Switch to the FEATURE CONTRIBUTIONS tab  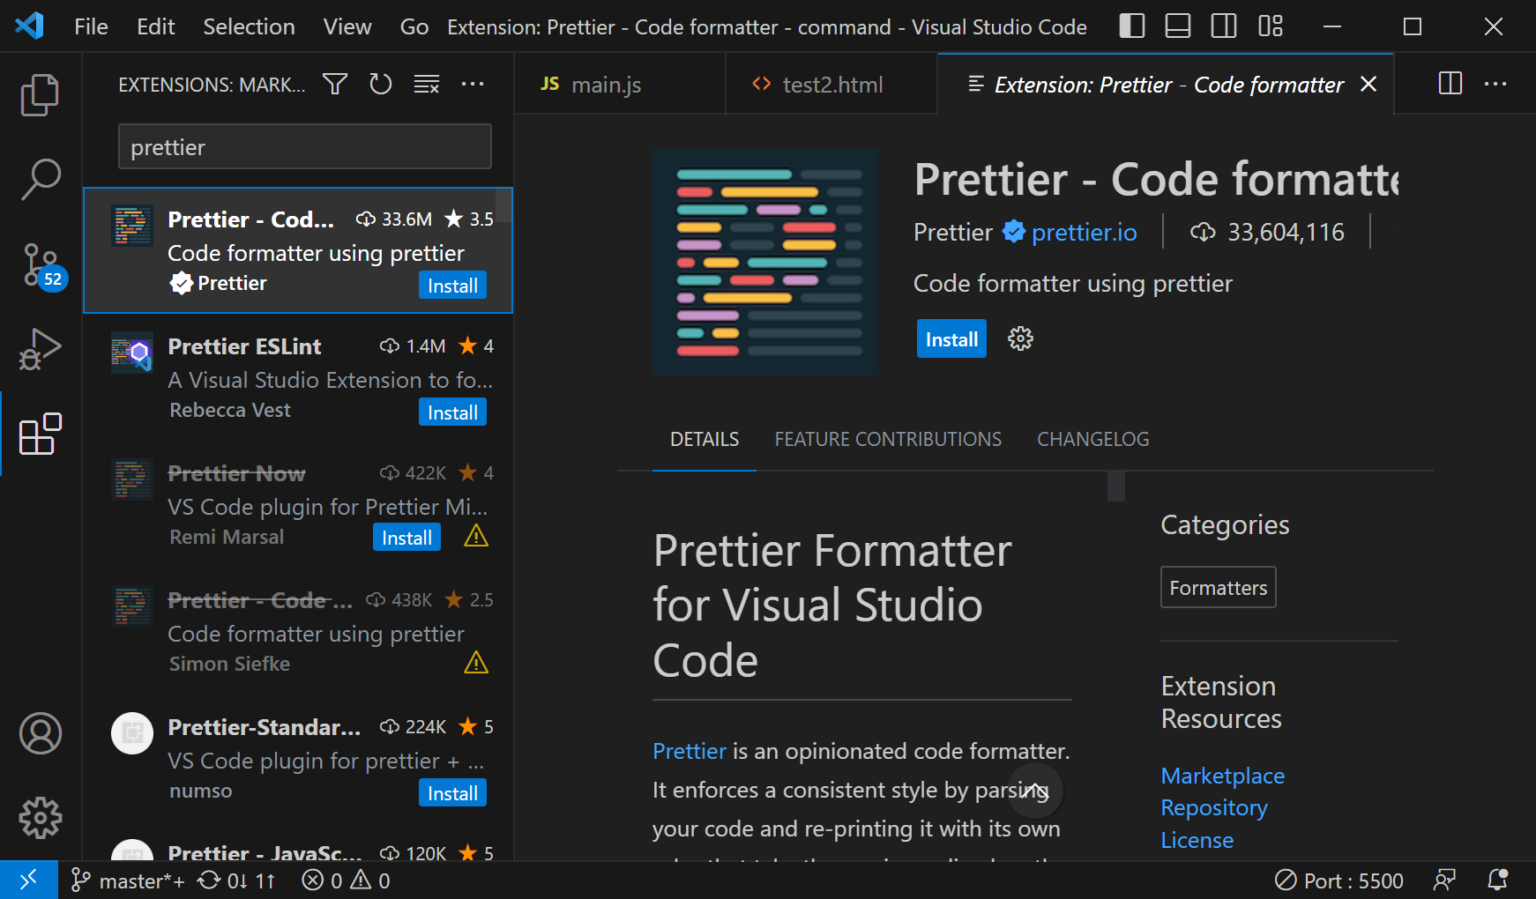(887, 439)
